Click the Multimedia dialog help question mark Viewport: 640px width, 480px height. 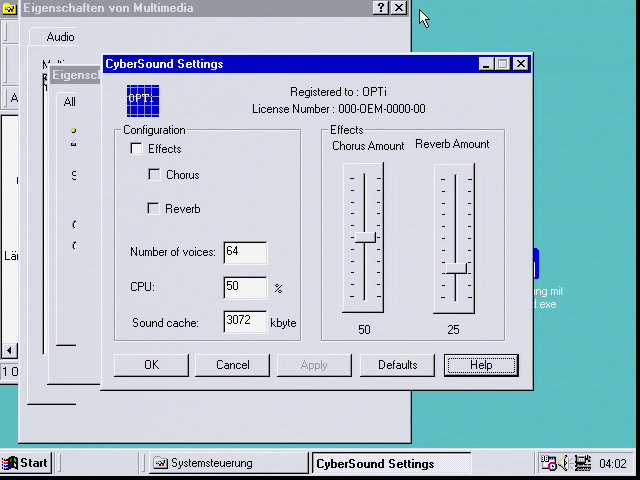(380, 8)
